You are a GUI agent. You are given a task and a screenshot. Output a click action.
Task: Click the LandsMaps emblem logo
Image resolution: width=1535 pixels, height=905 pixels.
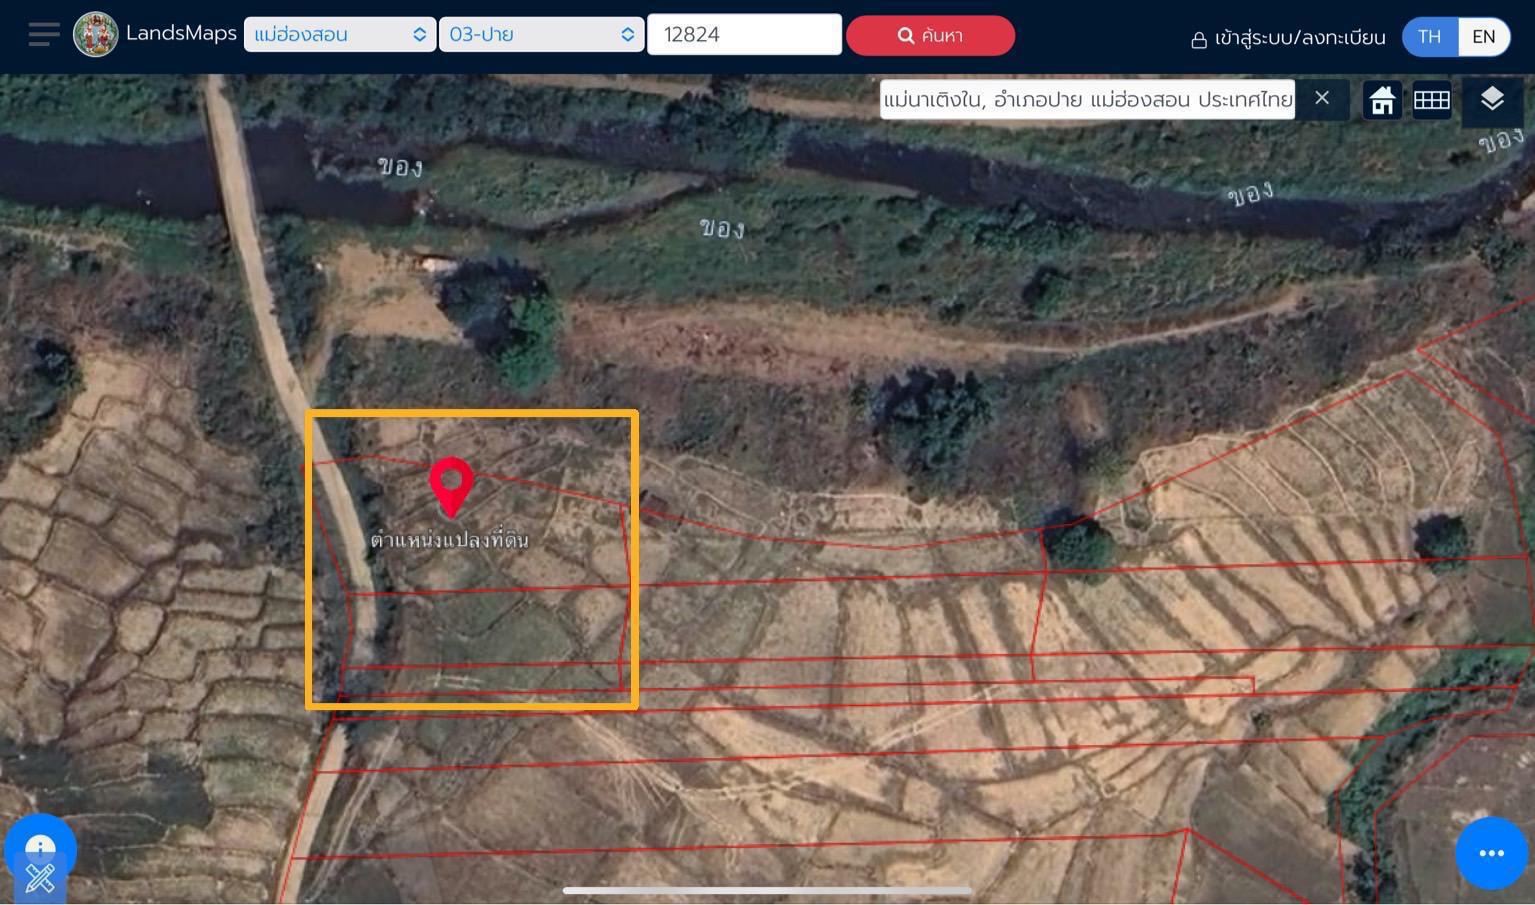click(x=96, y=35)
